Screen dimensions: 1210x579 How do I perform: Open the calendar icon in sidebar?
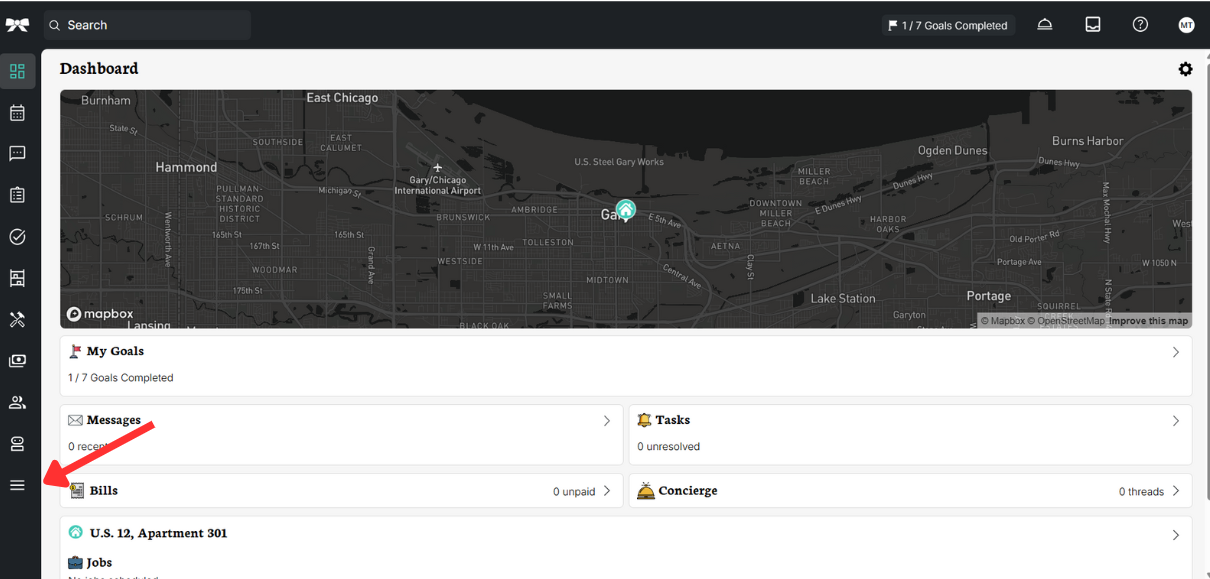pyautogui.click(x=17, y=113)
